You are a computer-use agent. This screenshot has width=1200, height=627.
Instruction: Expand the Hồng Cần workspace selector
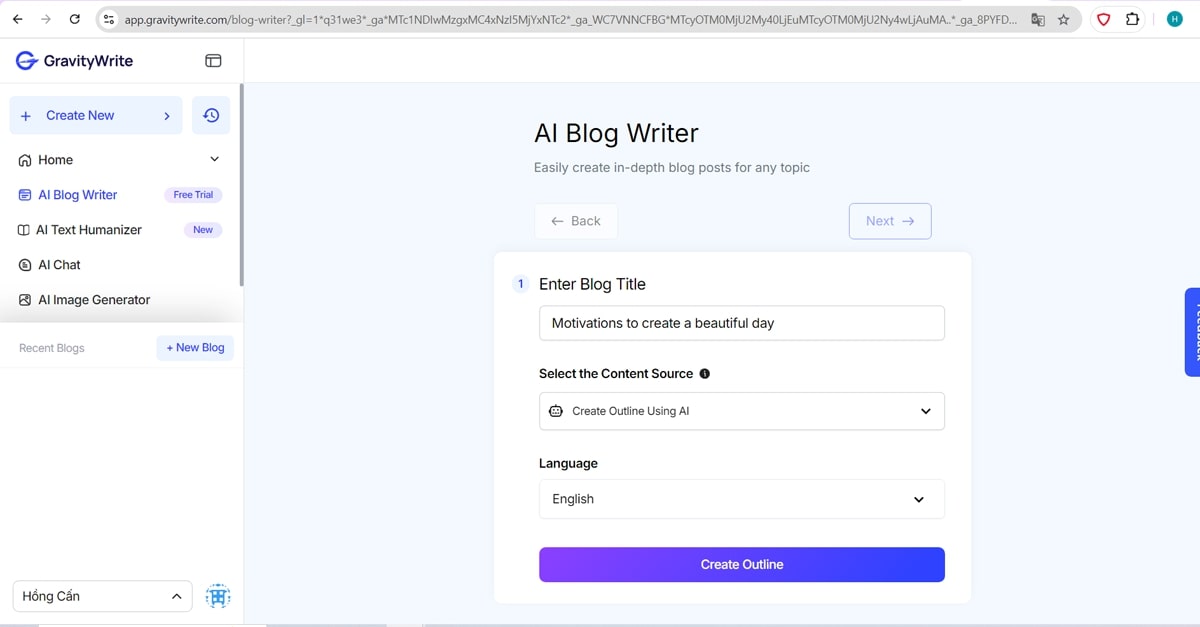[102, 597]
